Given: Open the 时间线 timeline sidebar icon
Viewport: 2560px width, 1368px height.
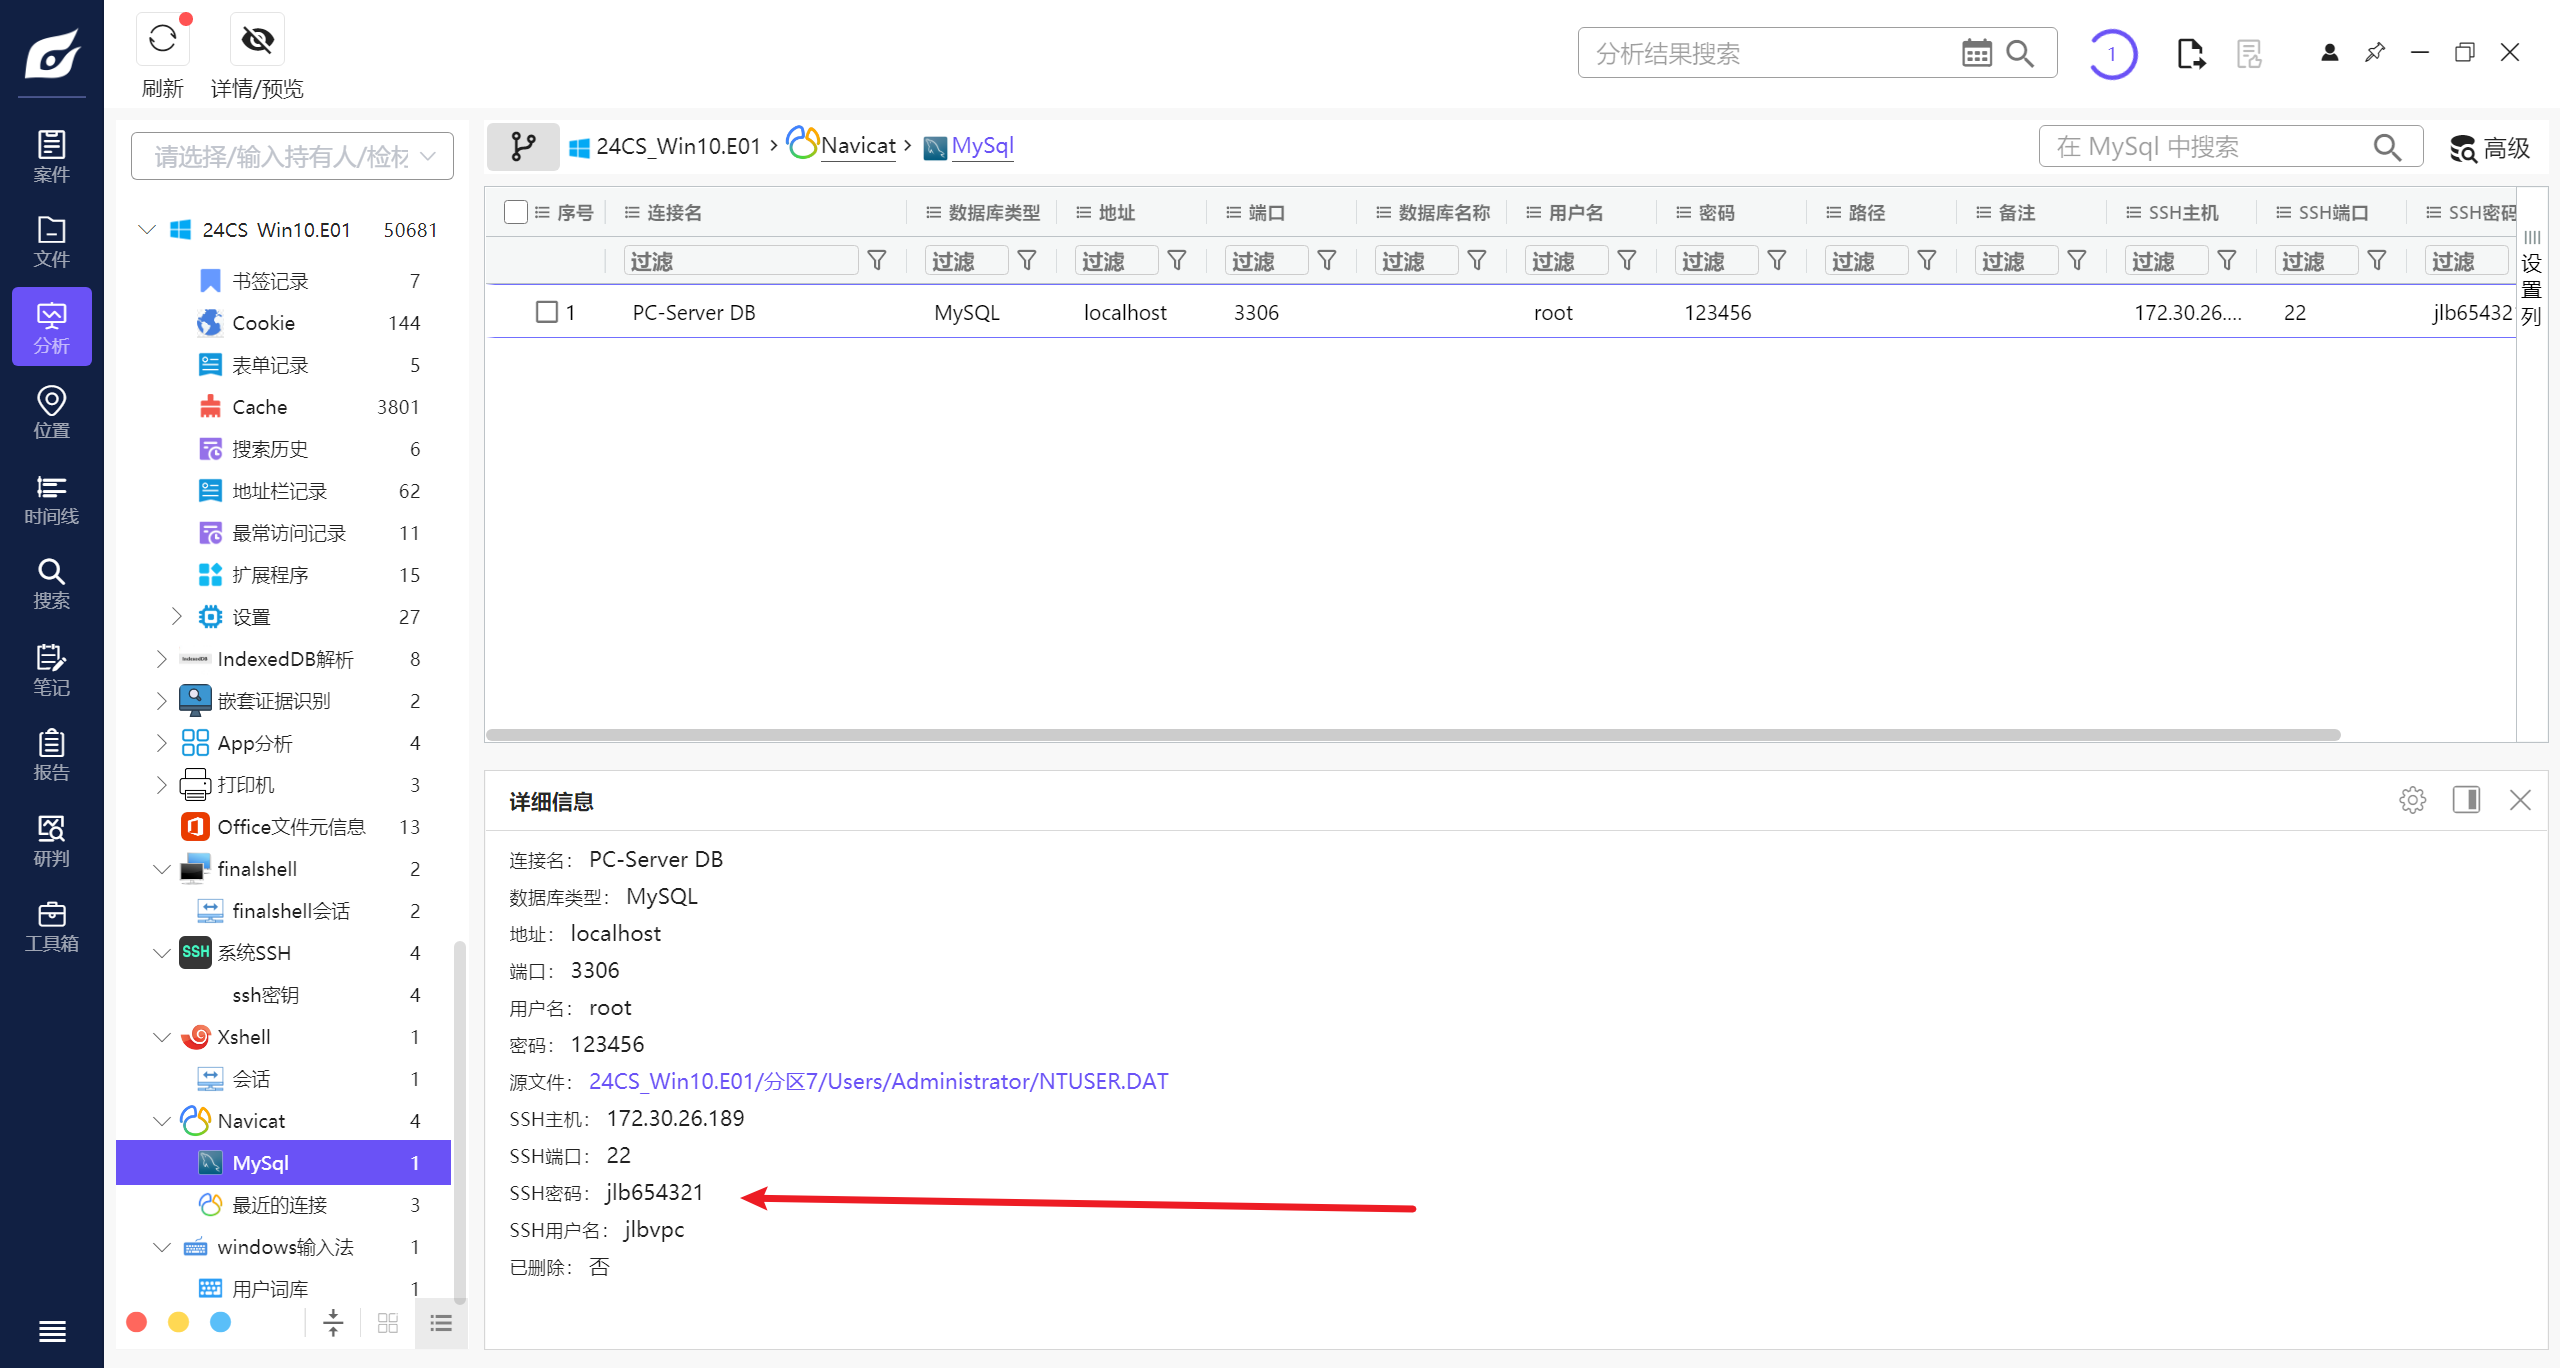Looking at the screenshot, I should coord(51,499).
